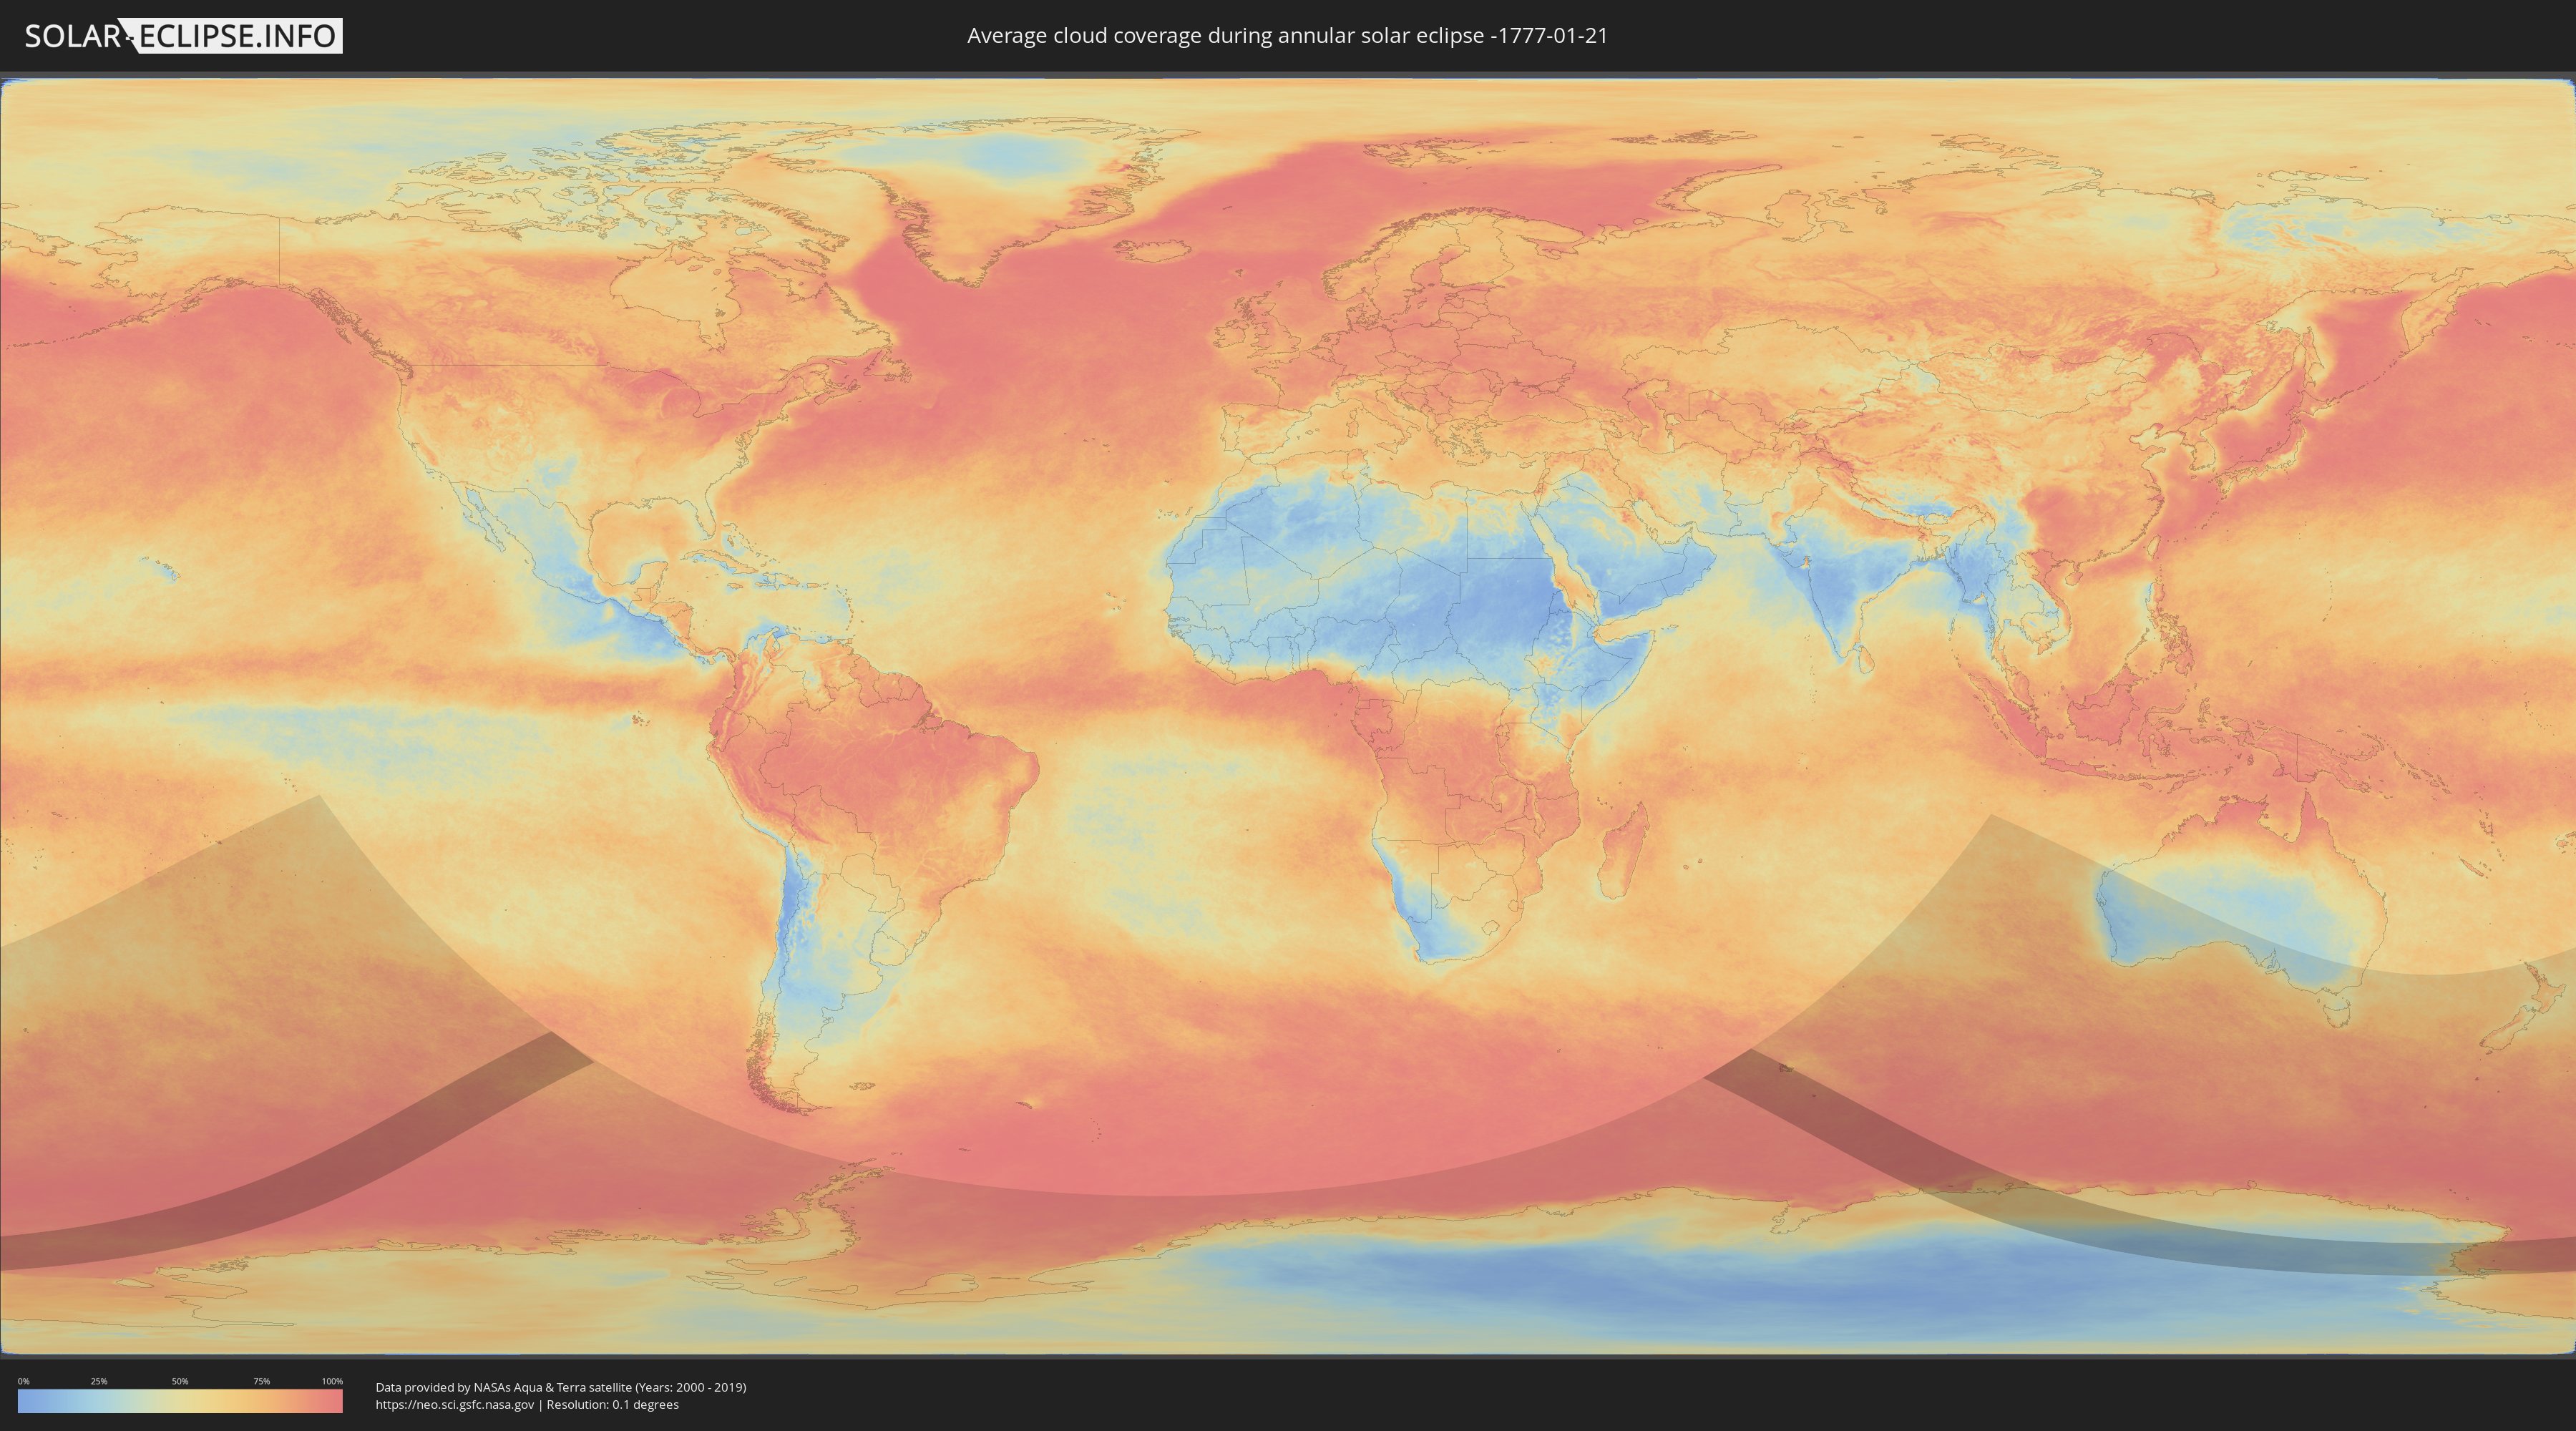This screenshot has height=1431, width=2576.
Task: Click the 100% legend label
Action: [x=332, y=1381]
